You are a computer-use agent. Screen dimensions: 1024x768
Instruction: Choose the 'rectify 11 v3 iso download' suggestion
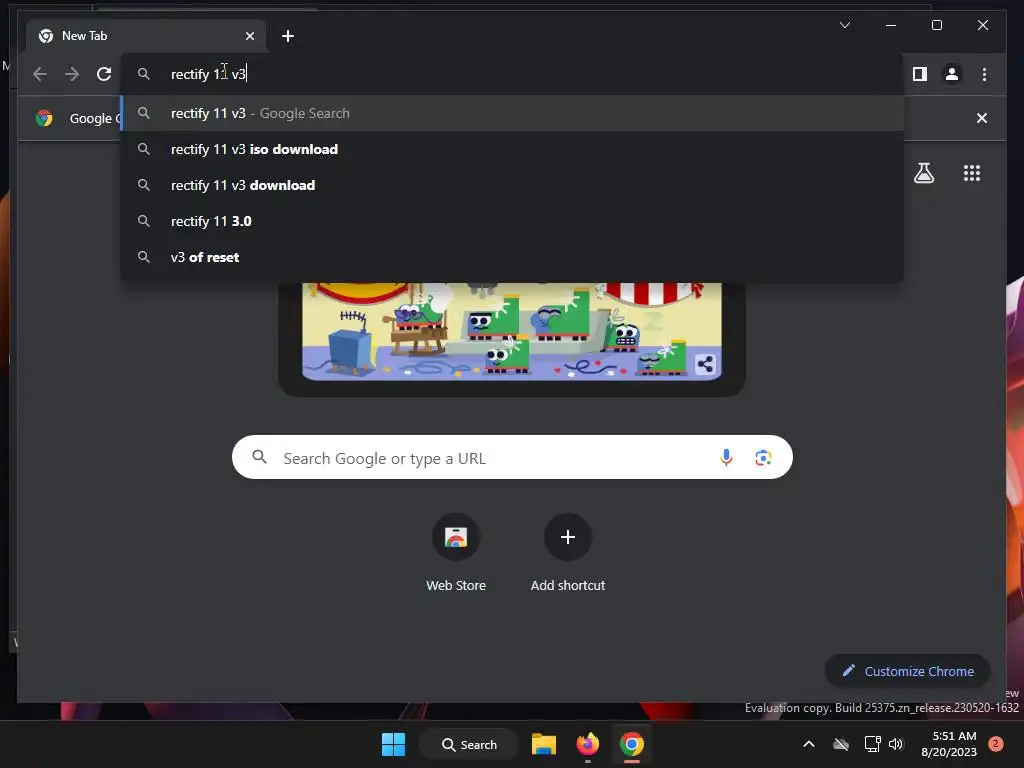[513, 149]
